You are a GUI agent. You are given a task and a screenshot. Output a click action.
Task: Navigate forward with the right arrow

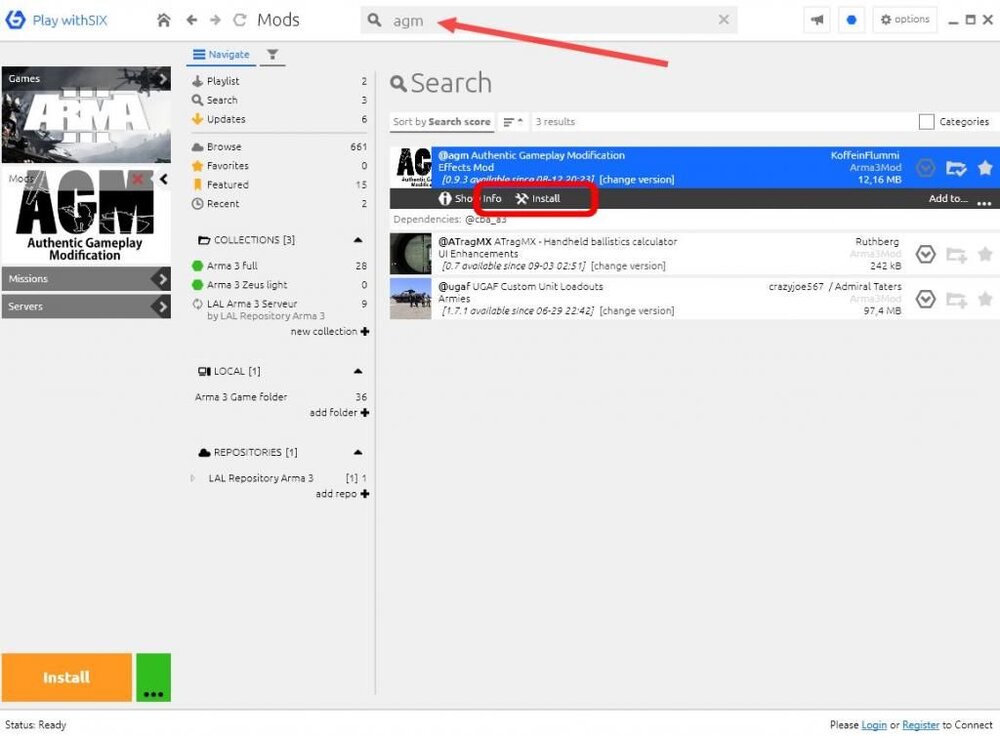pyautogui.click(x=215, y=20)
